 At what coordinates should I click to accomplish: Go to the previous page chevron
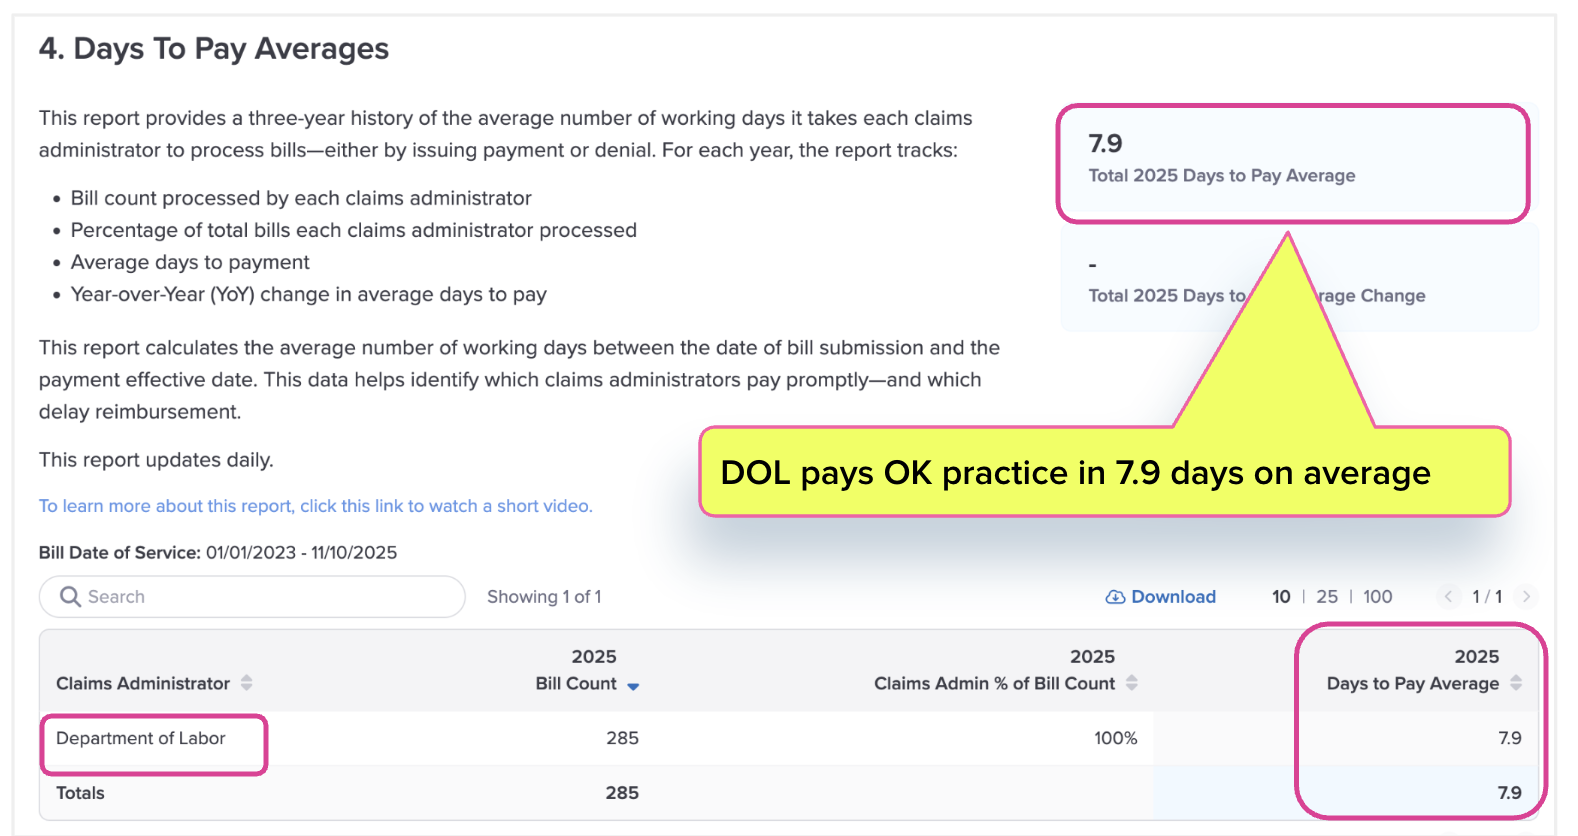(1448, 597)
